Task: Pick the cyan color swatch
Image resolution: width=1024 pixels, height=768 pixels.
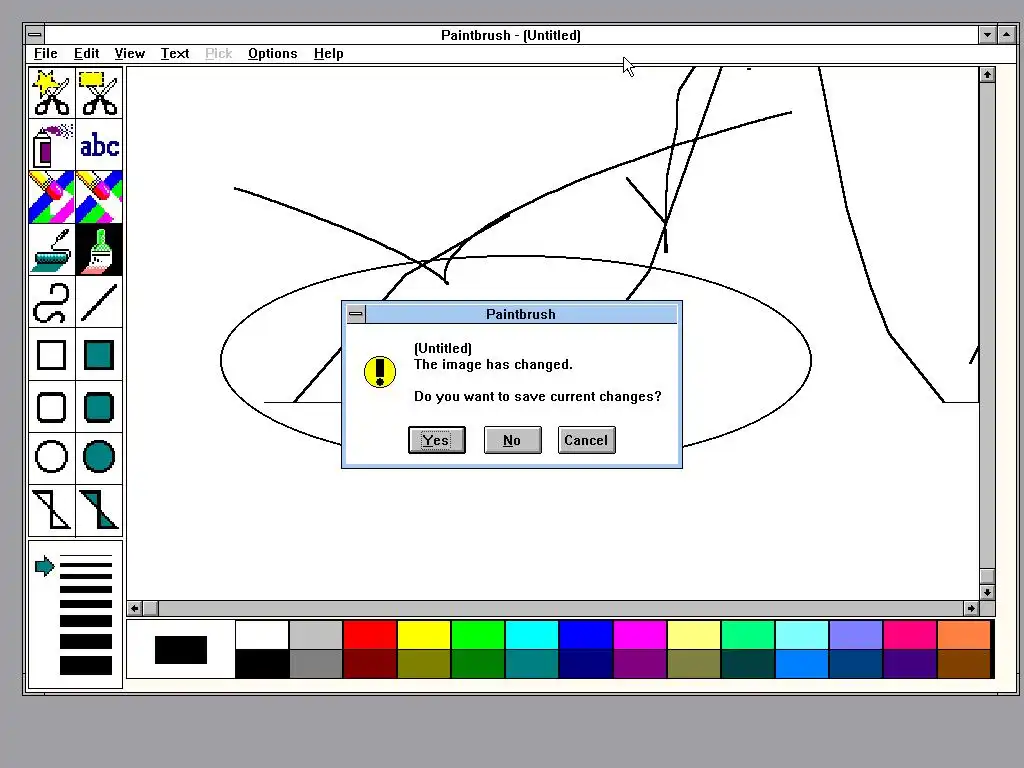Action: click(532, 635)
